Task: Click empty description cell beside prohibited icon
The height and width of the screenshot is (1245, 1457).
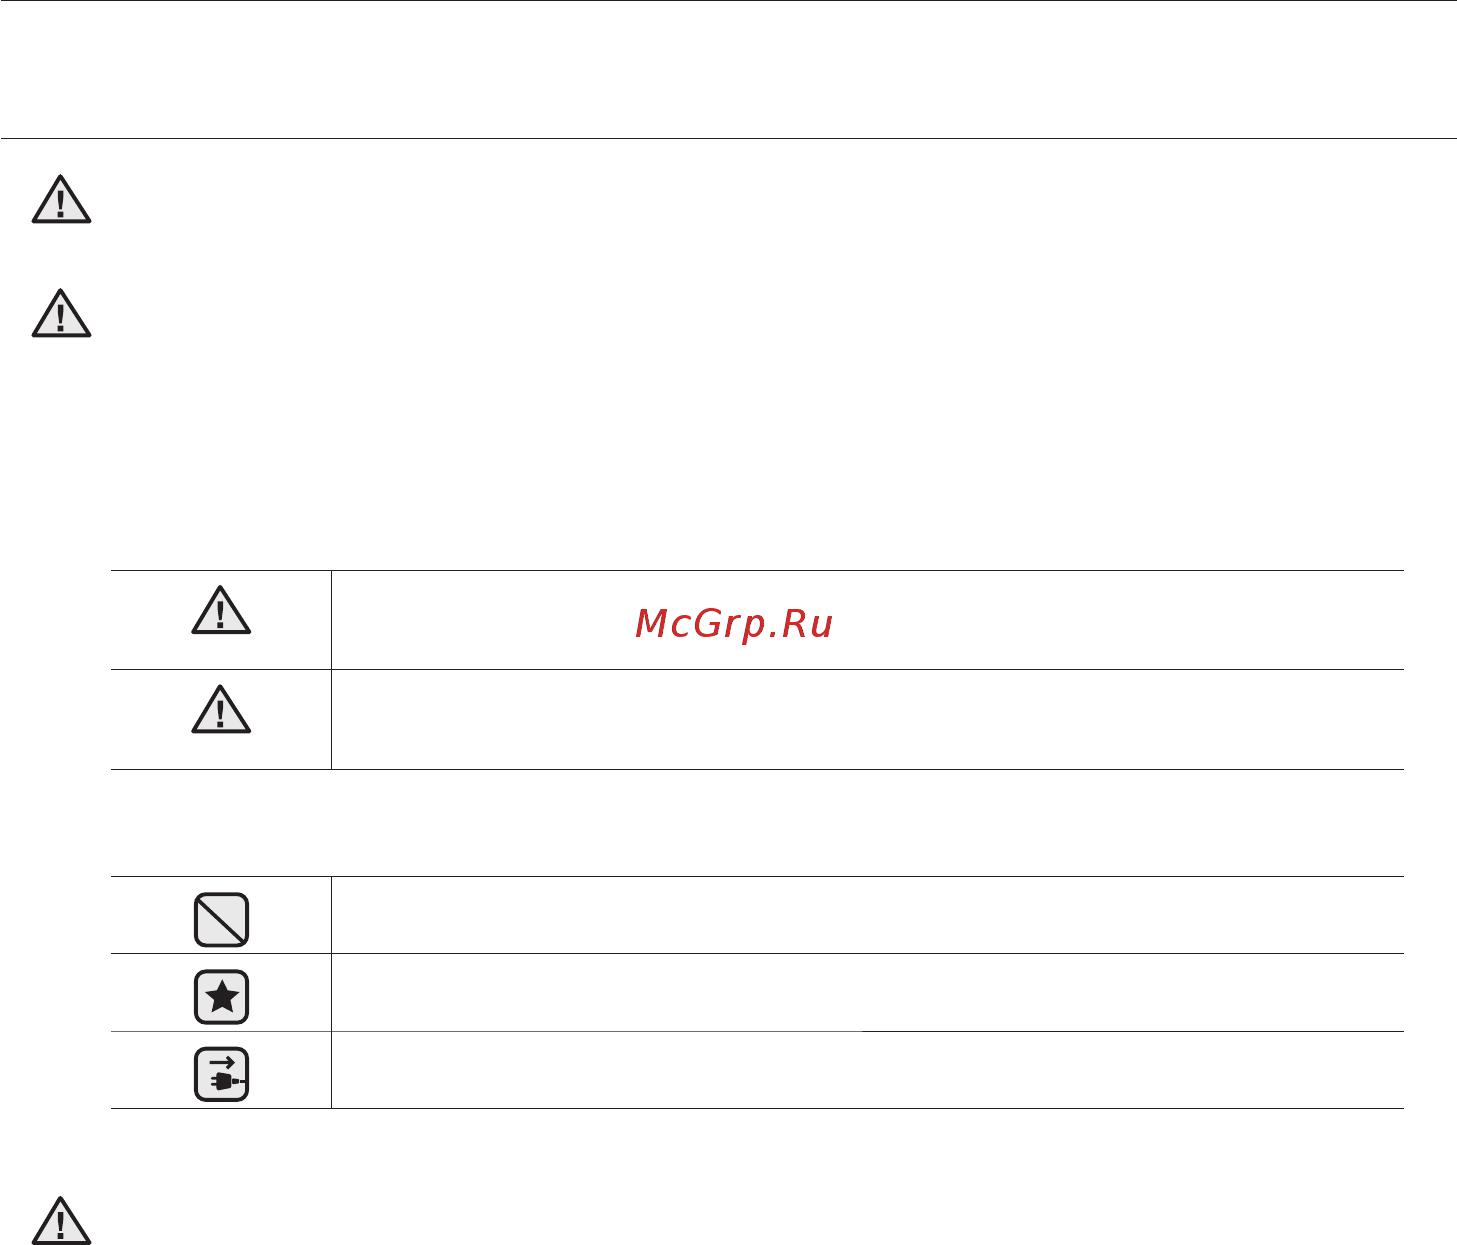Action: pos(867,915)
